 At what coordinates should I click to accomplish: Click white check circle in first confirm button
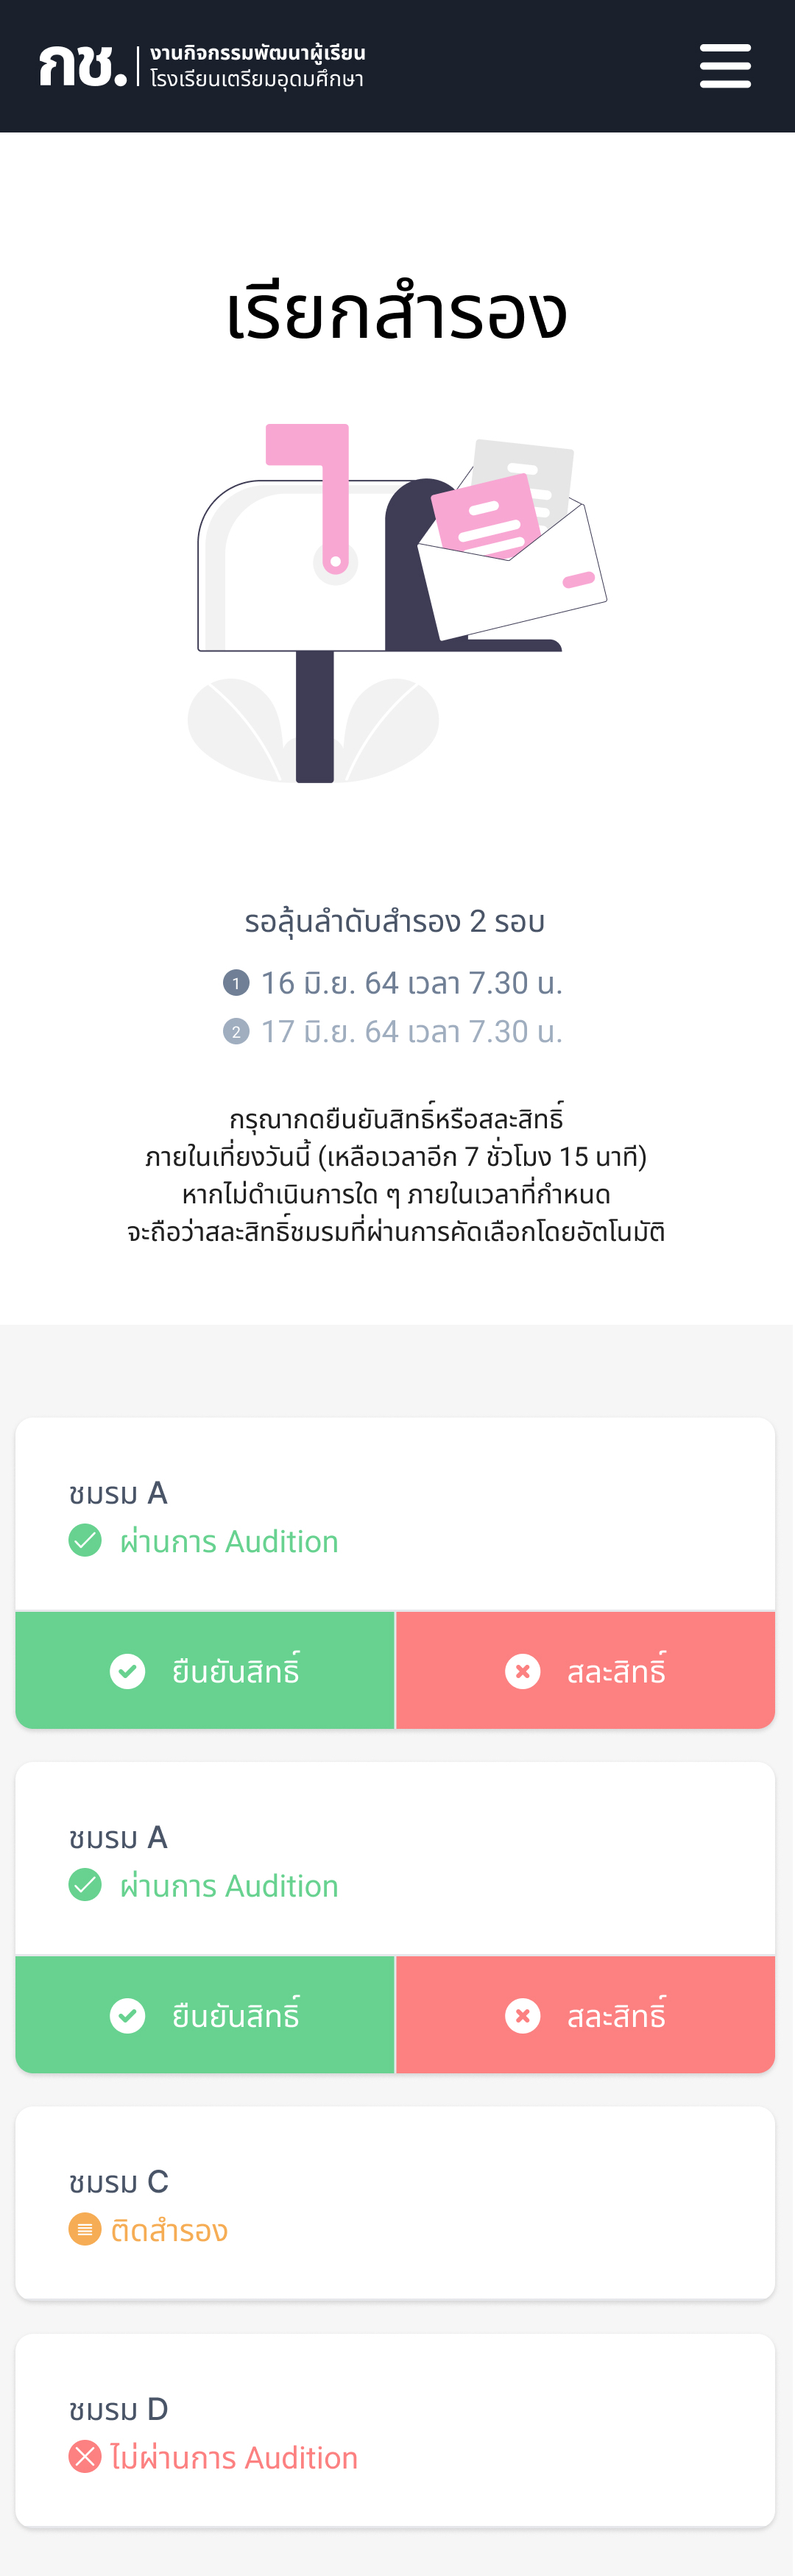[127, 1671]
